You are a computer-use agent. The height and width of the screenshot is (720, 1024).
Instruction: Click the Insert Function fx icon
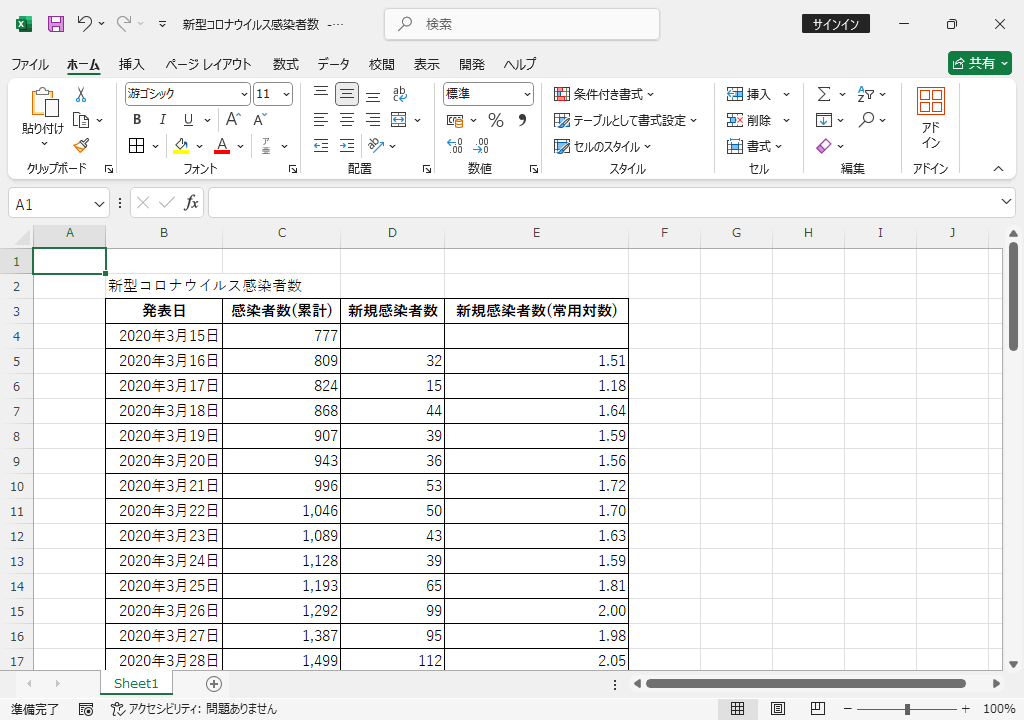191,203
